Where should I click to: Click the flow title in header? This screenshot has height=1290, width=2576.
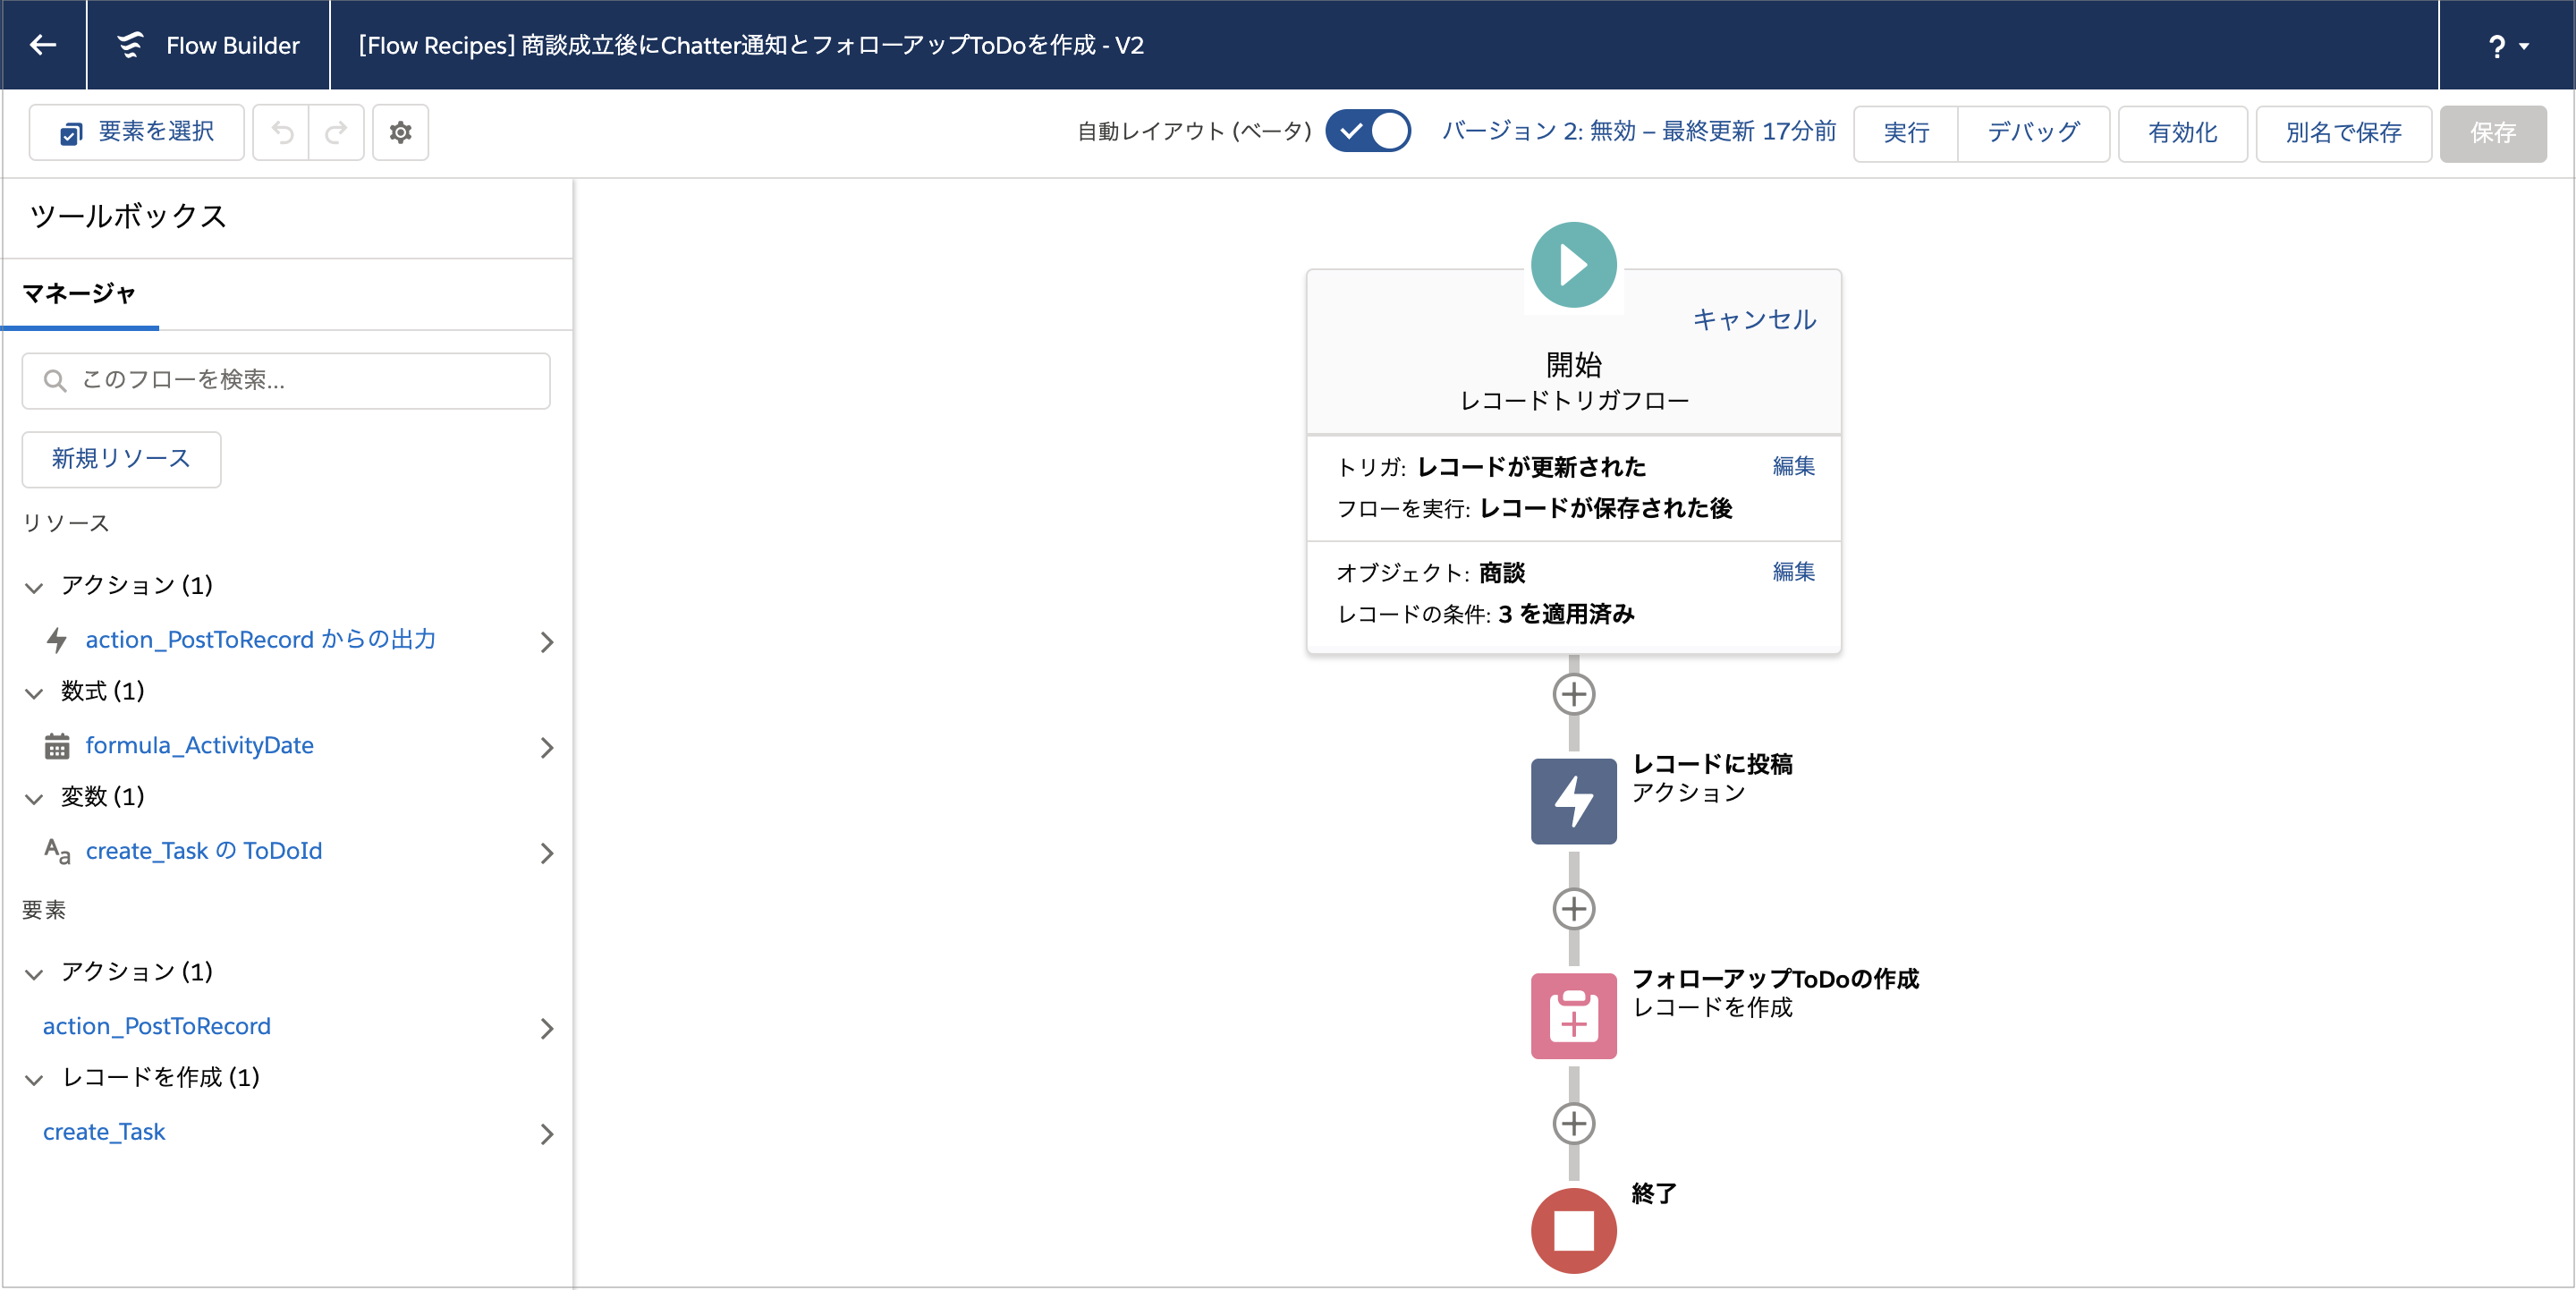tap(750, 46)
